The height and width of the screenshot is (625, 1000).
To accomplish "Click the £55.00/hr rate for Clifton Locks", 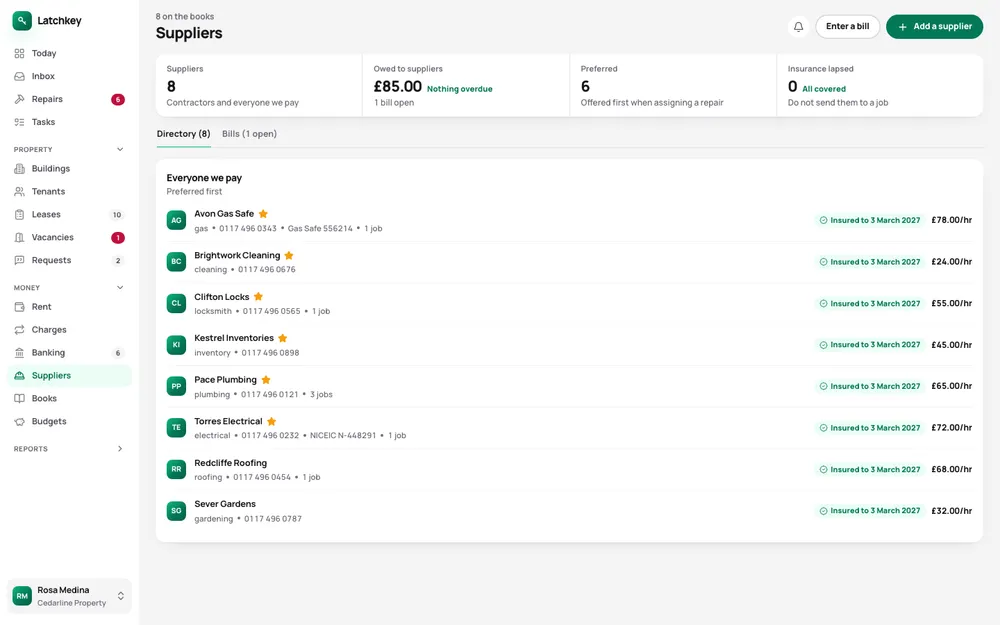I will pyautogui.click(x=952, y=304).
